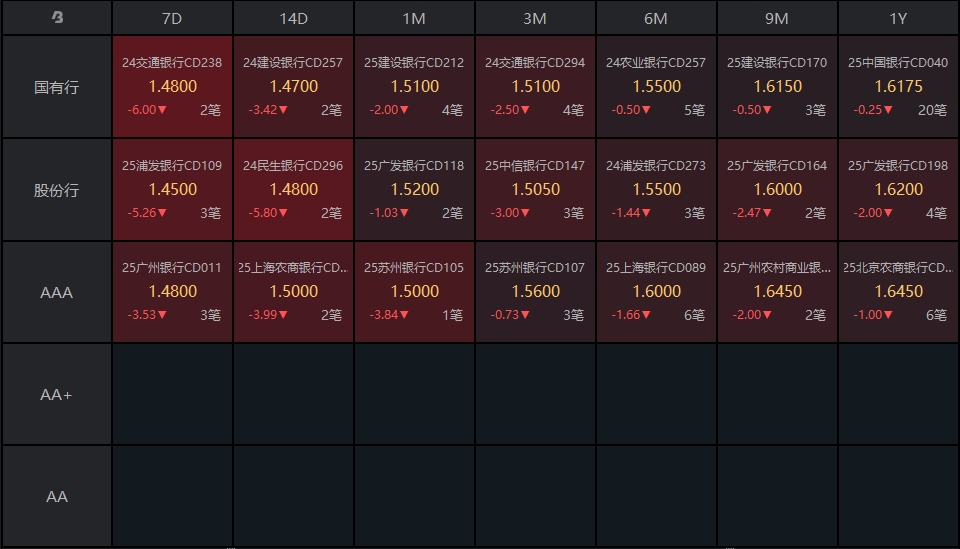The image size is (960, 549).
Task: Open the 25苏州银行CD105 cell
Action: [414, 292]
